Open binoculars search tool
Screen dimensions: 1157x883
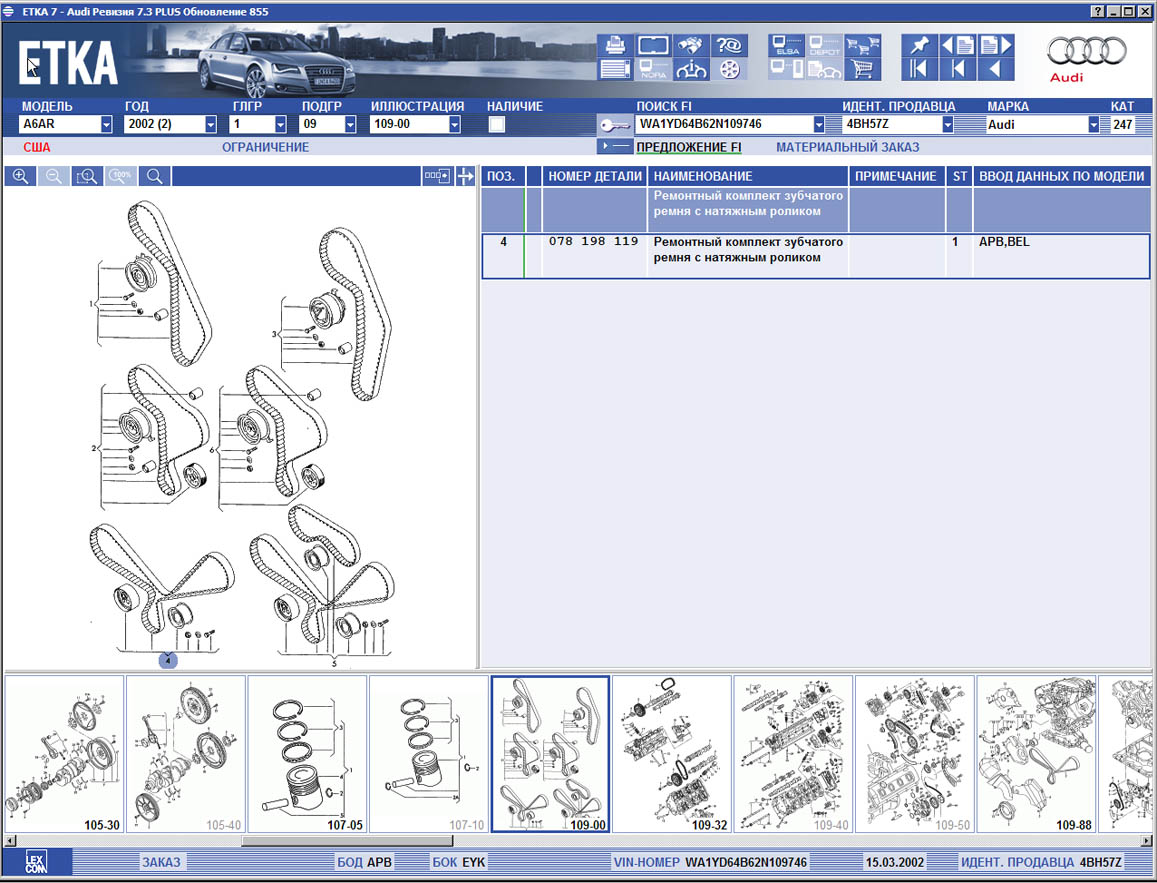pyautogui.click(x=692, y=46)
